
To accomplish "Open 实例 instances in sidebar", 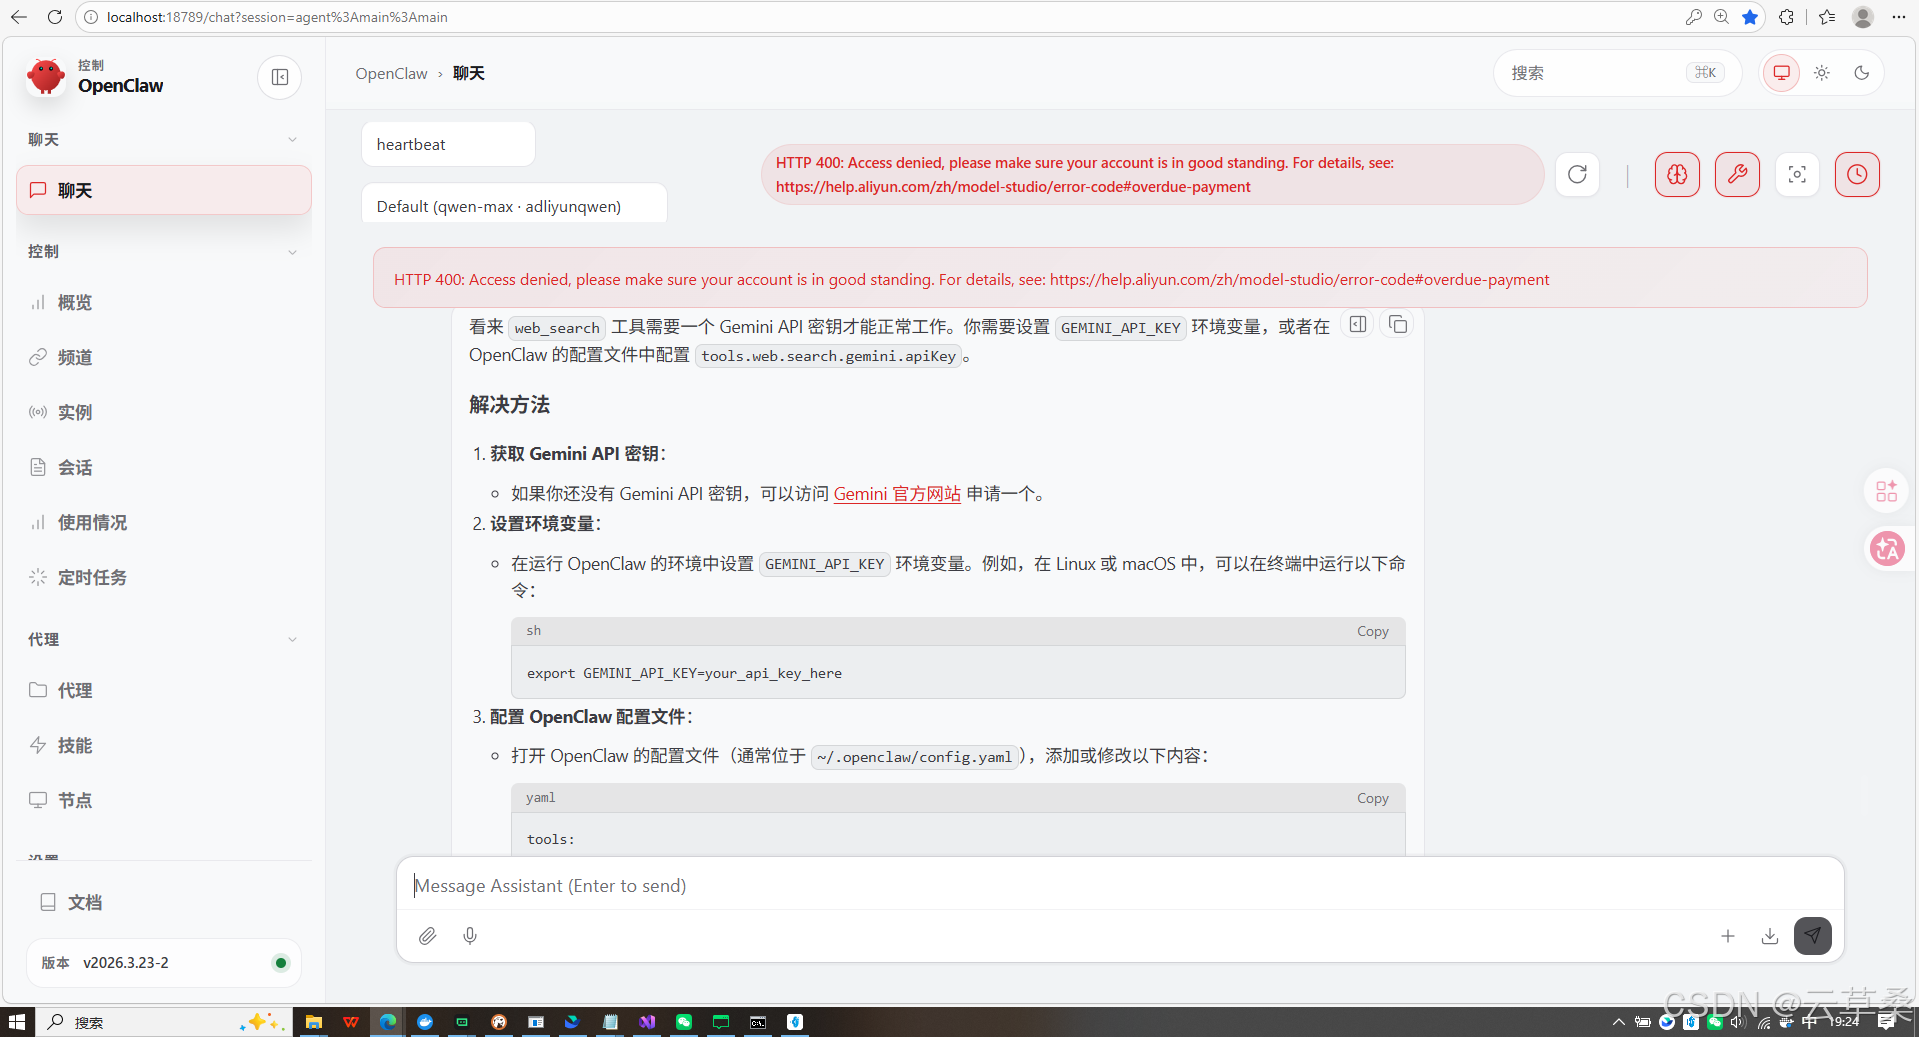I will [x=164, y=412].
